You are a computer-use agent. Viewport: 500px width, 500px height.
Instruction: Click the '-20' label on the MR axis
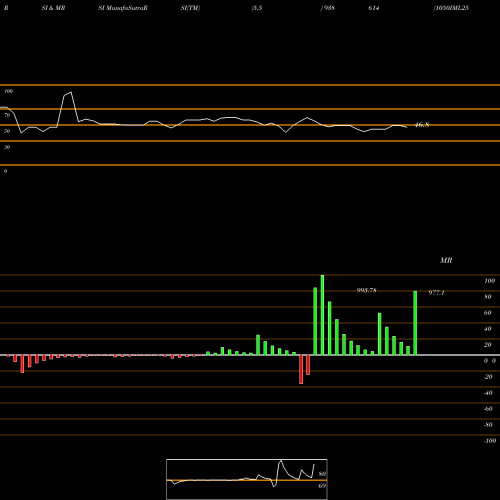[x=488, y=377]
